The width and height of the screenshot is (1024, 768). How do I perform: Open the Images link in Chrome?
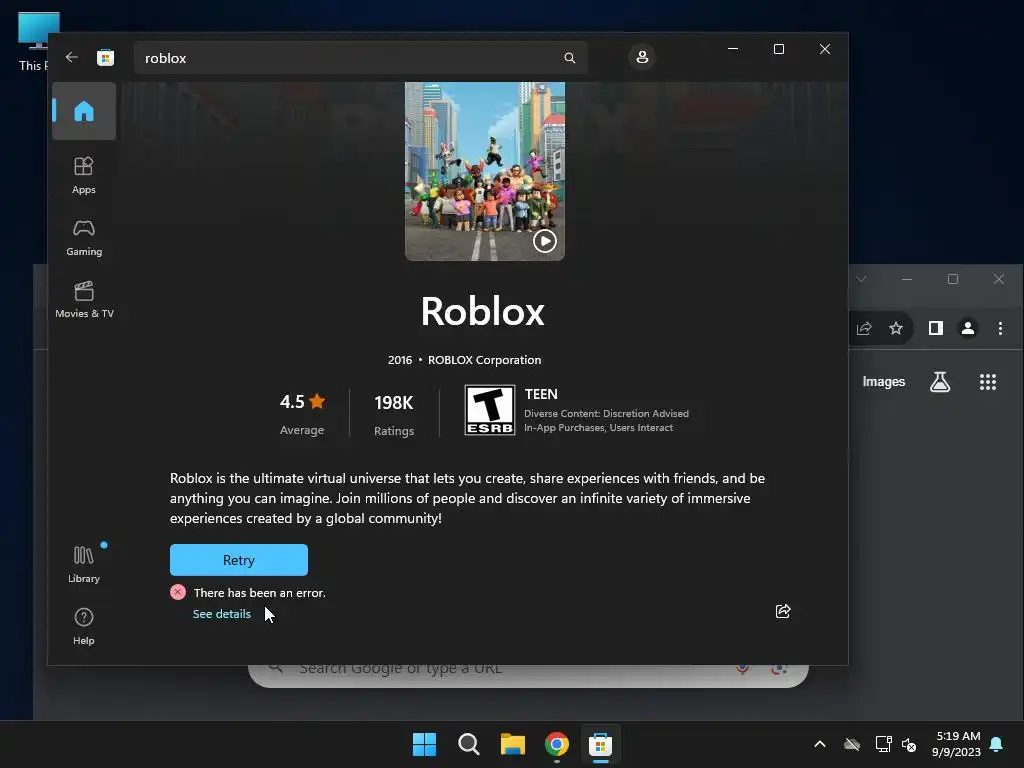[884, 381]
